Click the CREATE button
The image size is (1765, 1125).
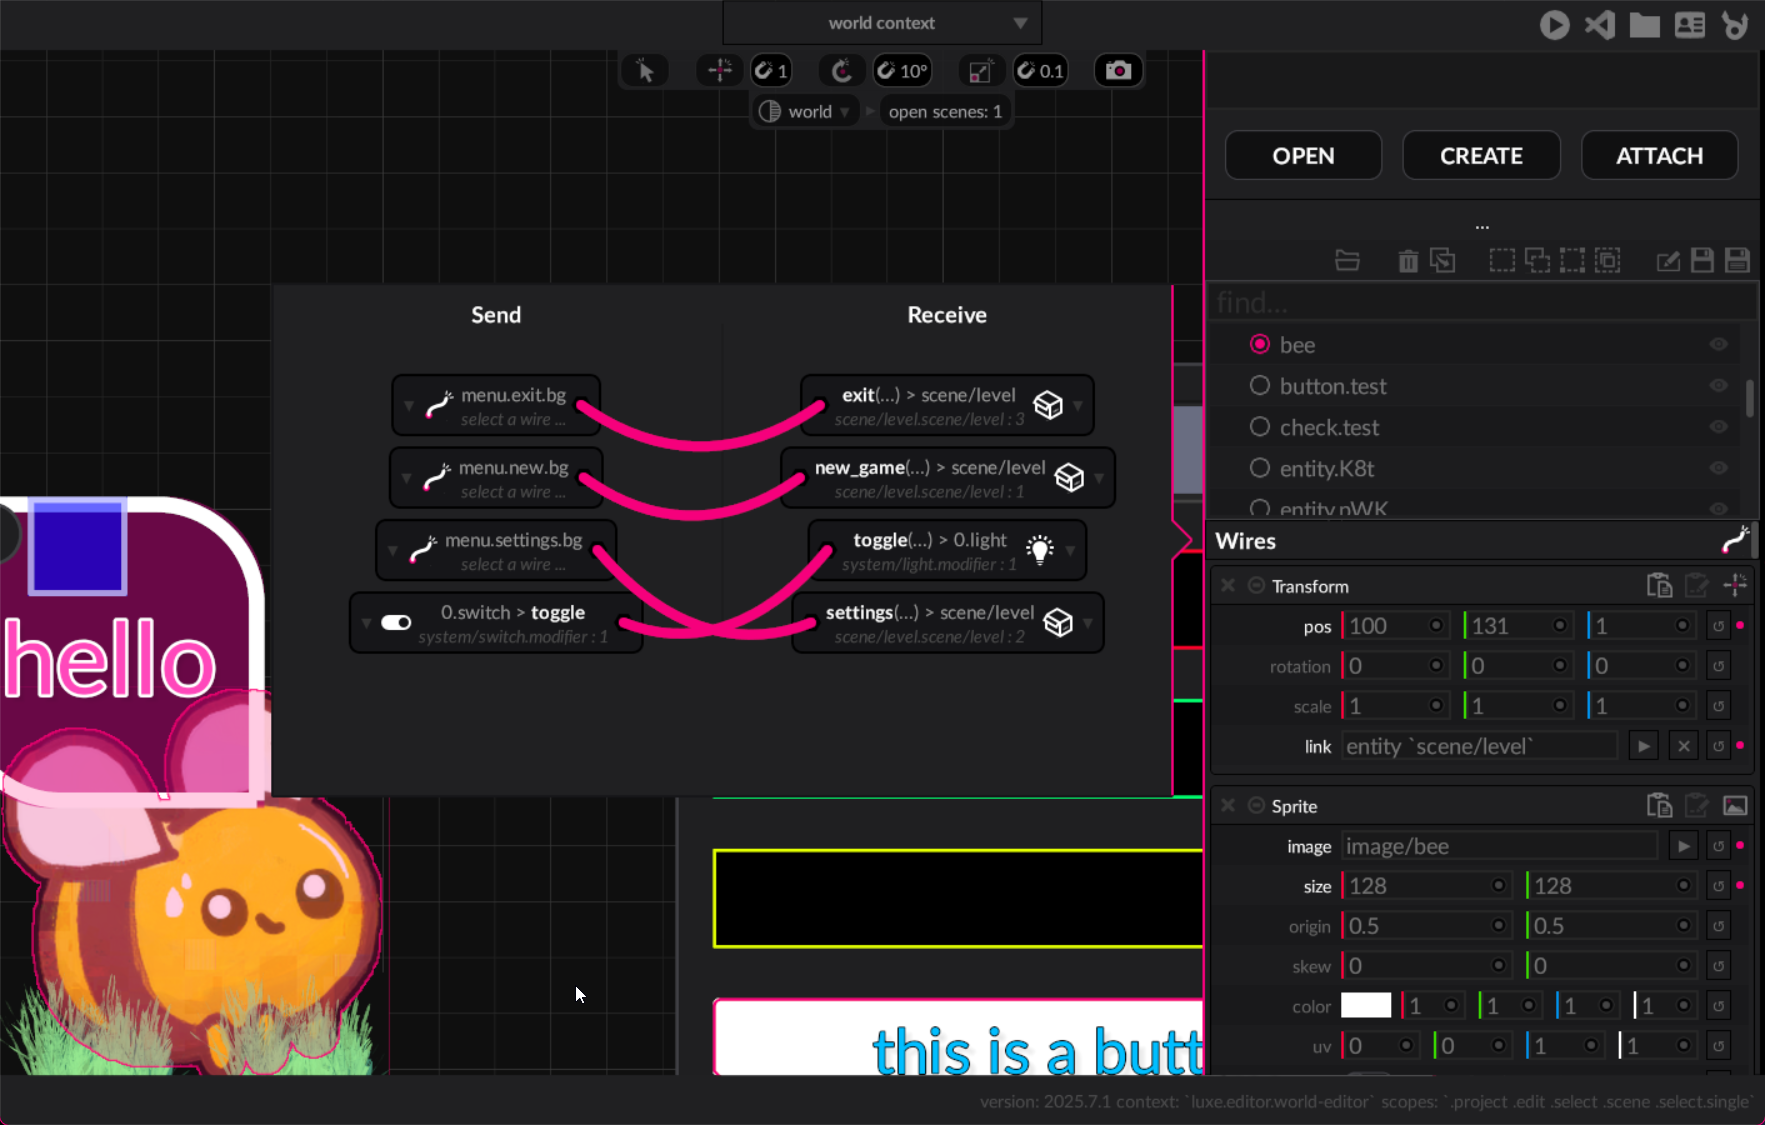[x=1481, y=156]
